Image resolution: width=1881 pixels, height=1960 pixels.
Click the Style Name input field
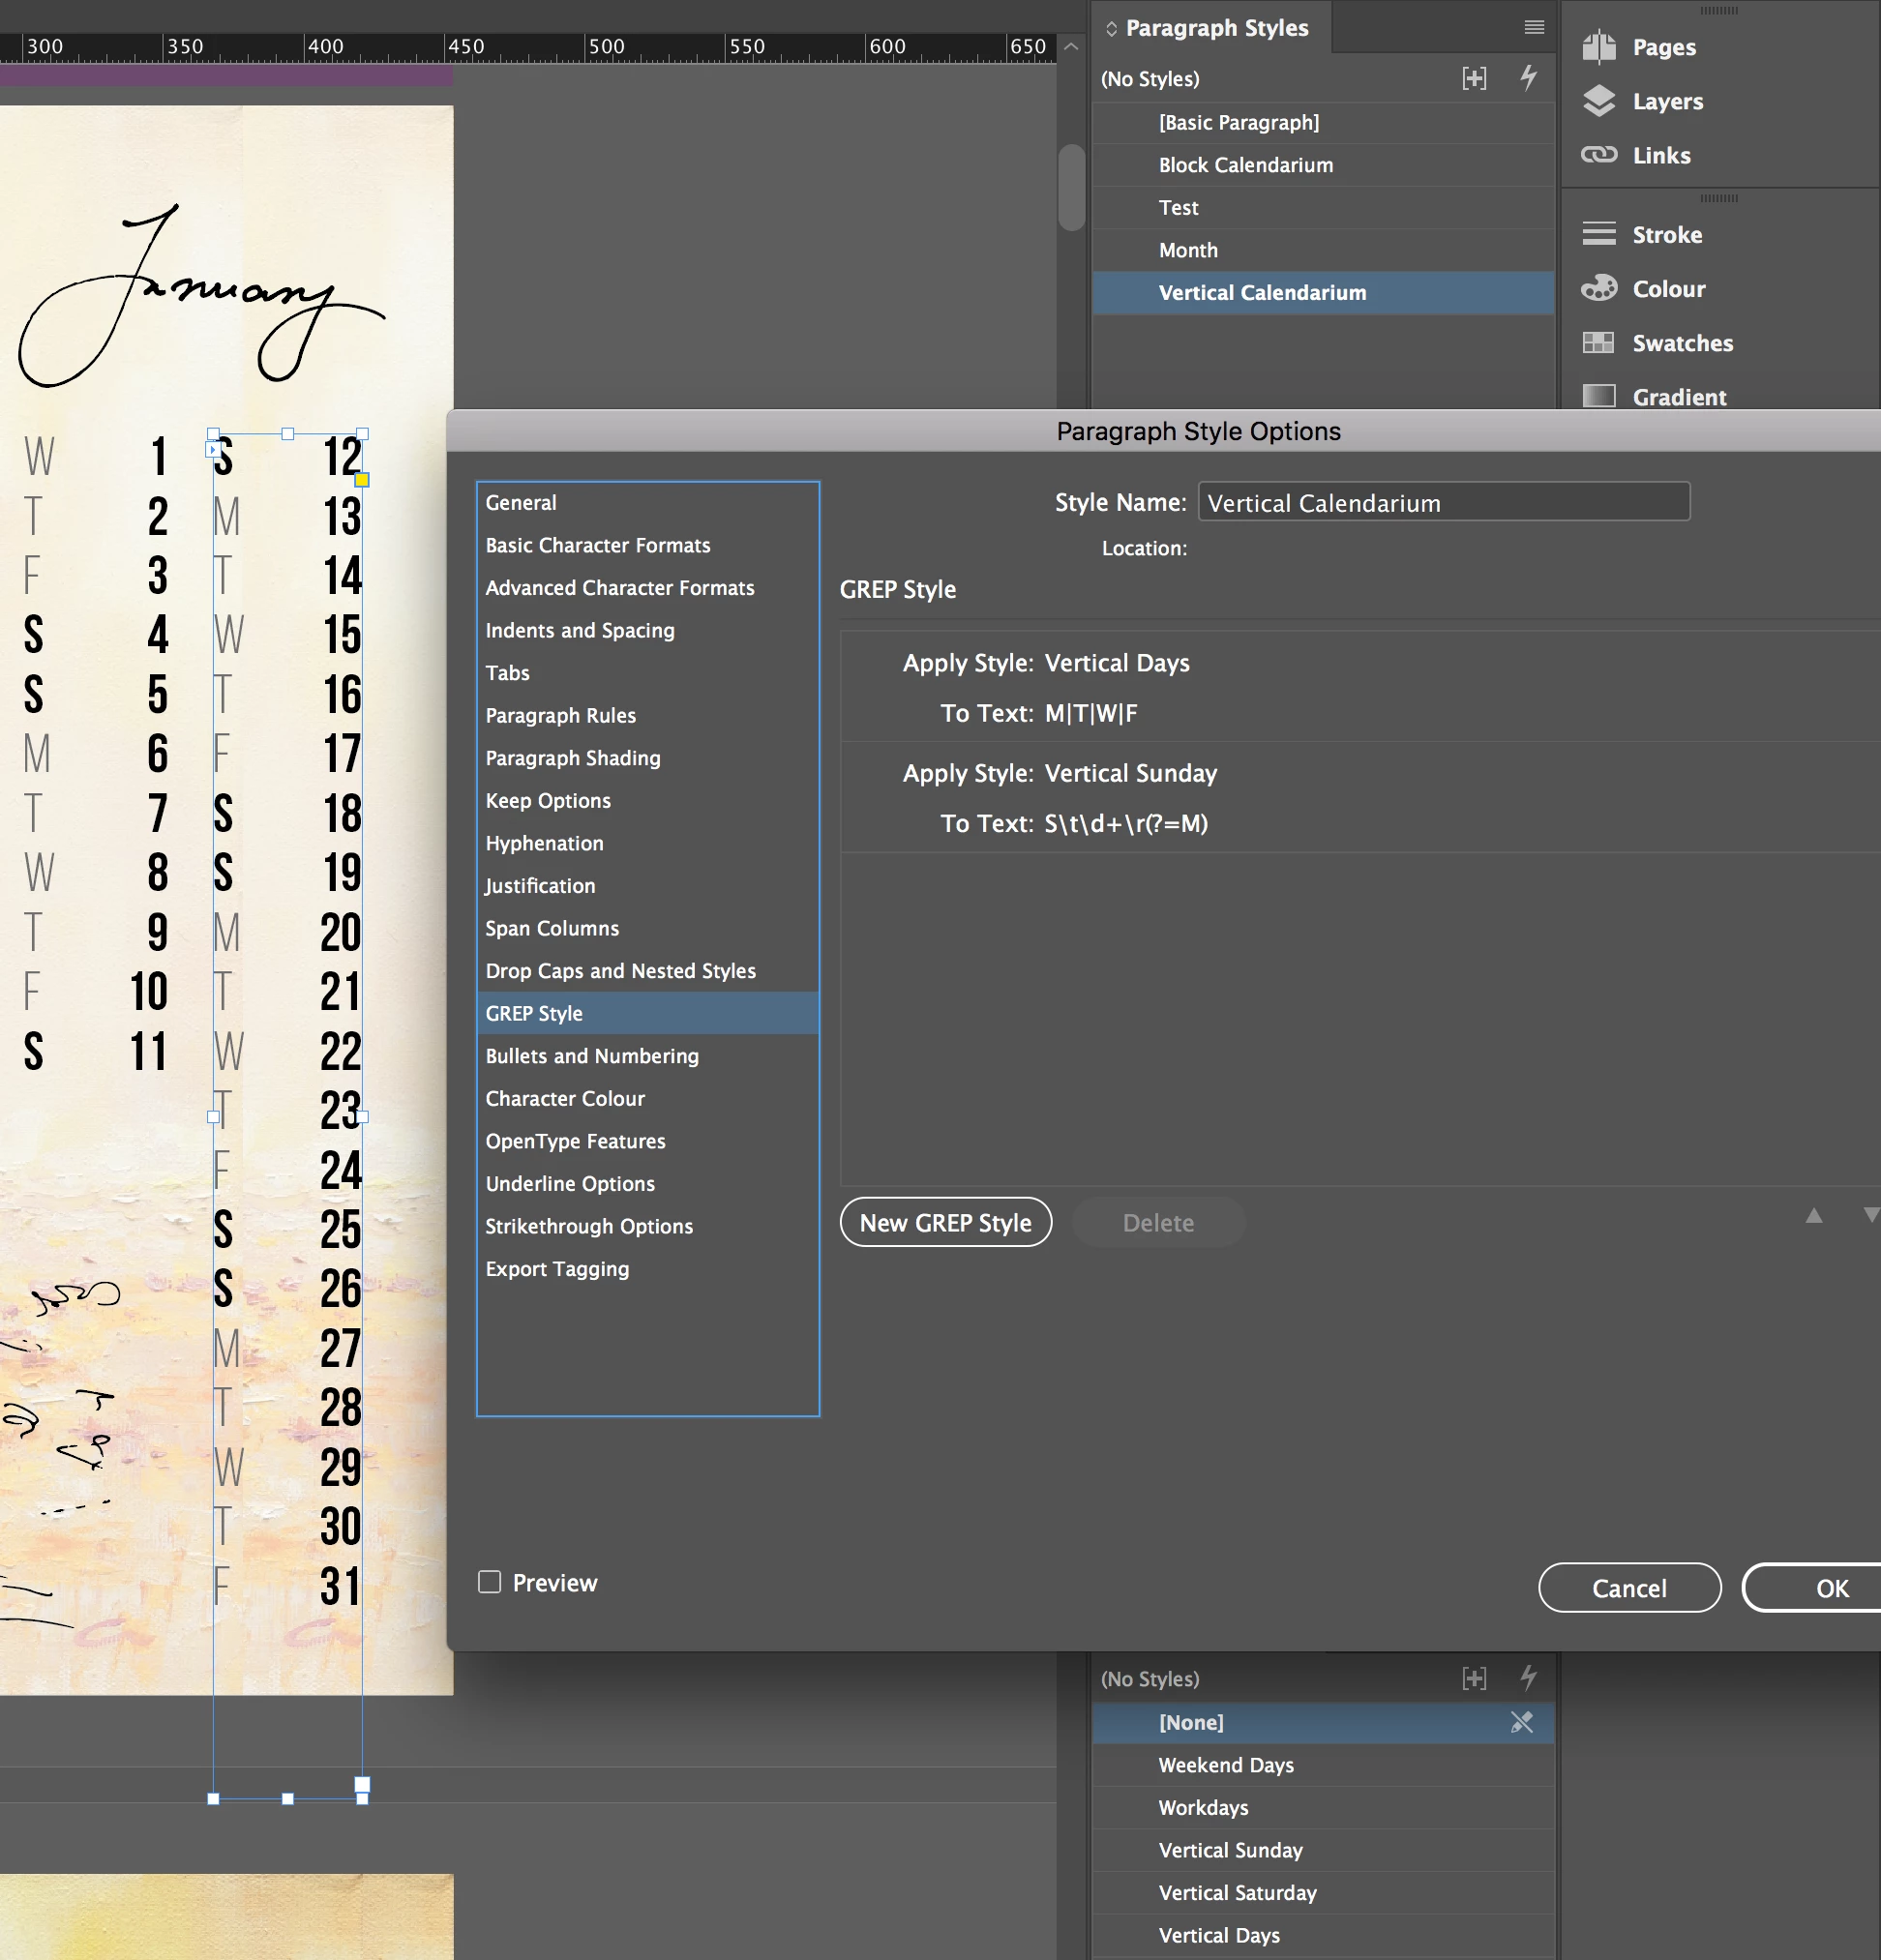(1443, 502)
